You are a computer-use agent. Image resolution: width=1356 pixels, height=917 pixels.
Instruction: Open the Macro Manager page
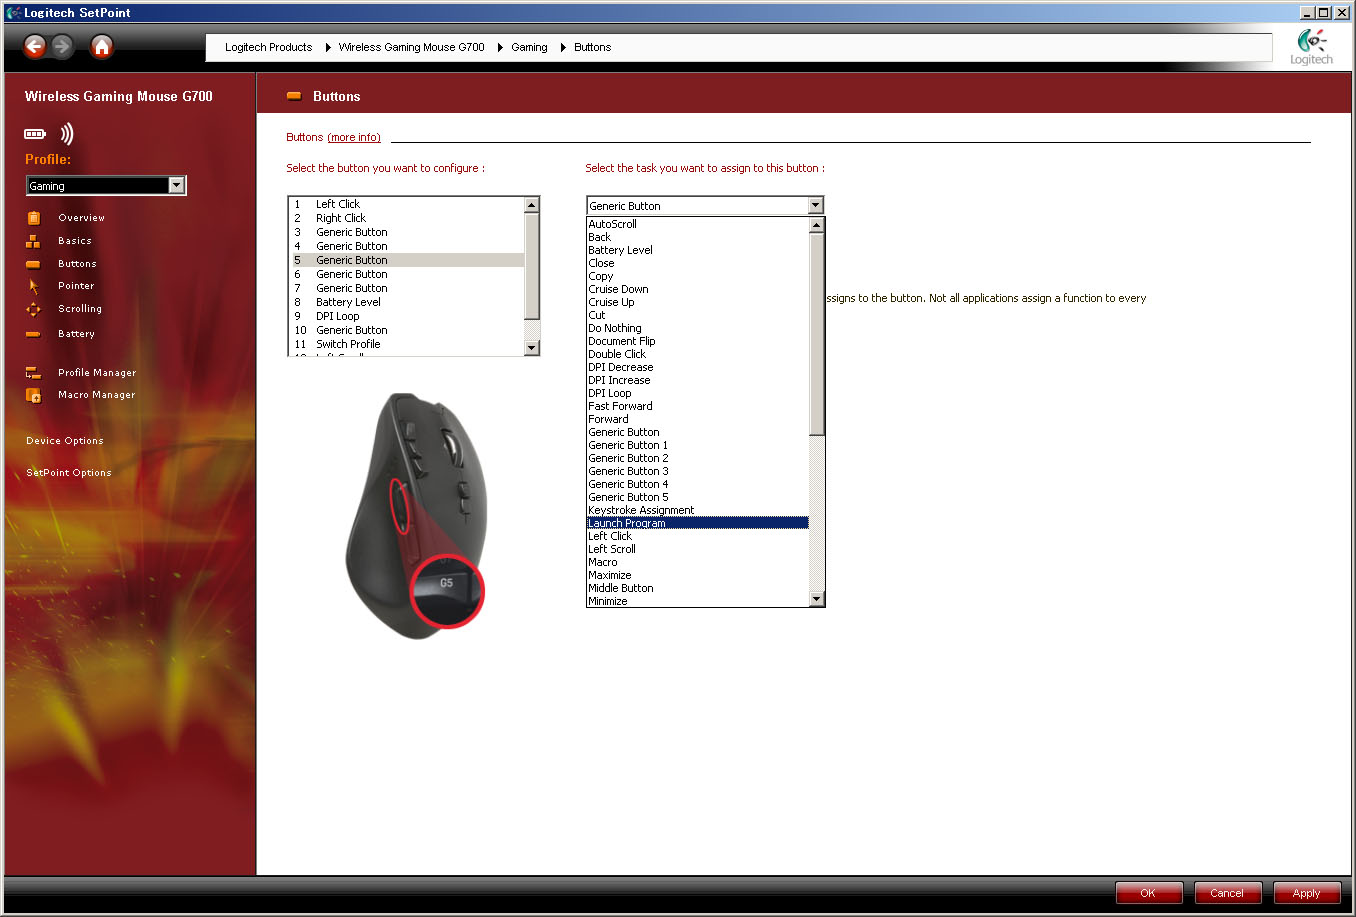(x=96, y=395)
